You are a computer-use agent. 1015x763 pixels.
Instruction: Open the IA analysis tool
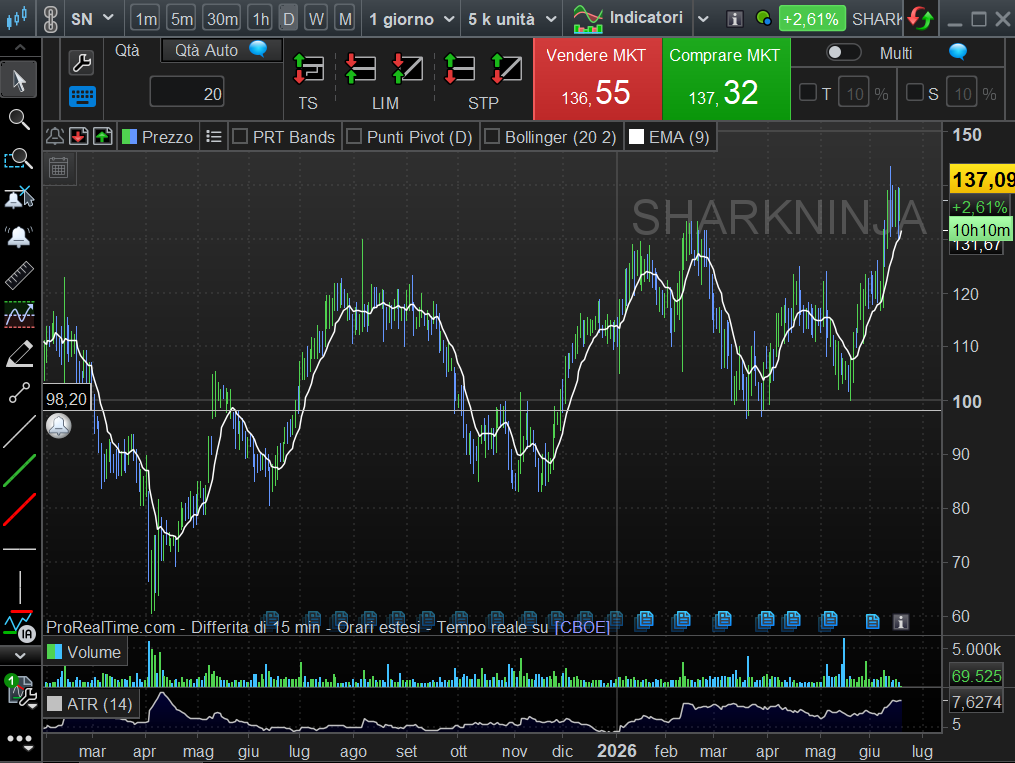19,625
